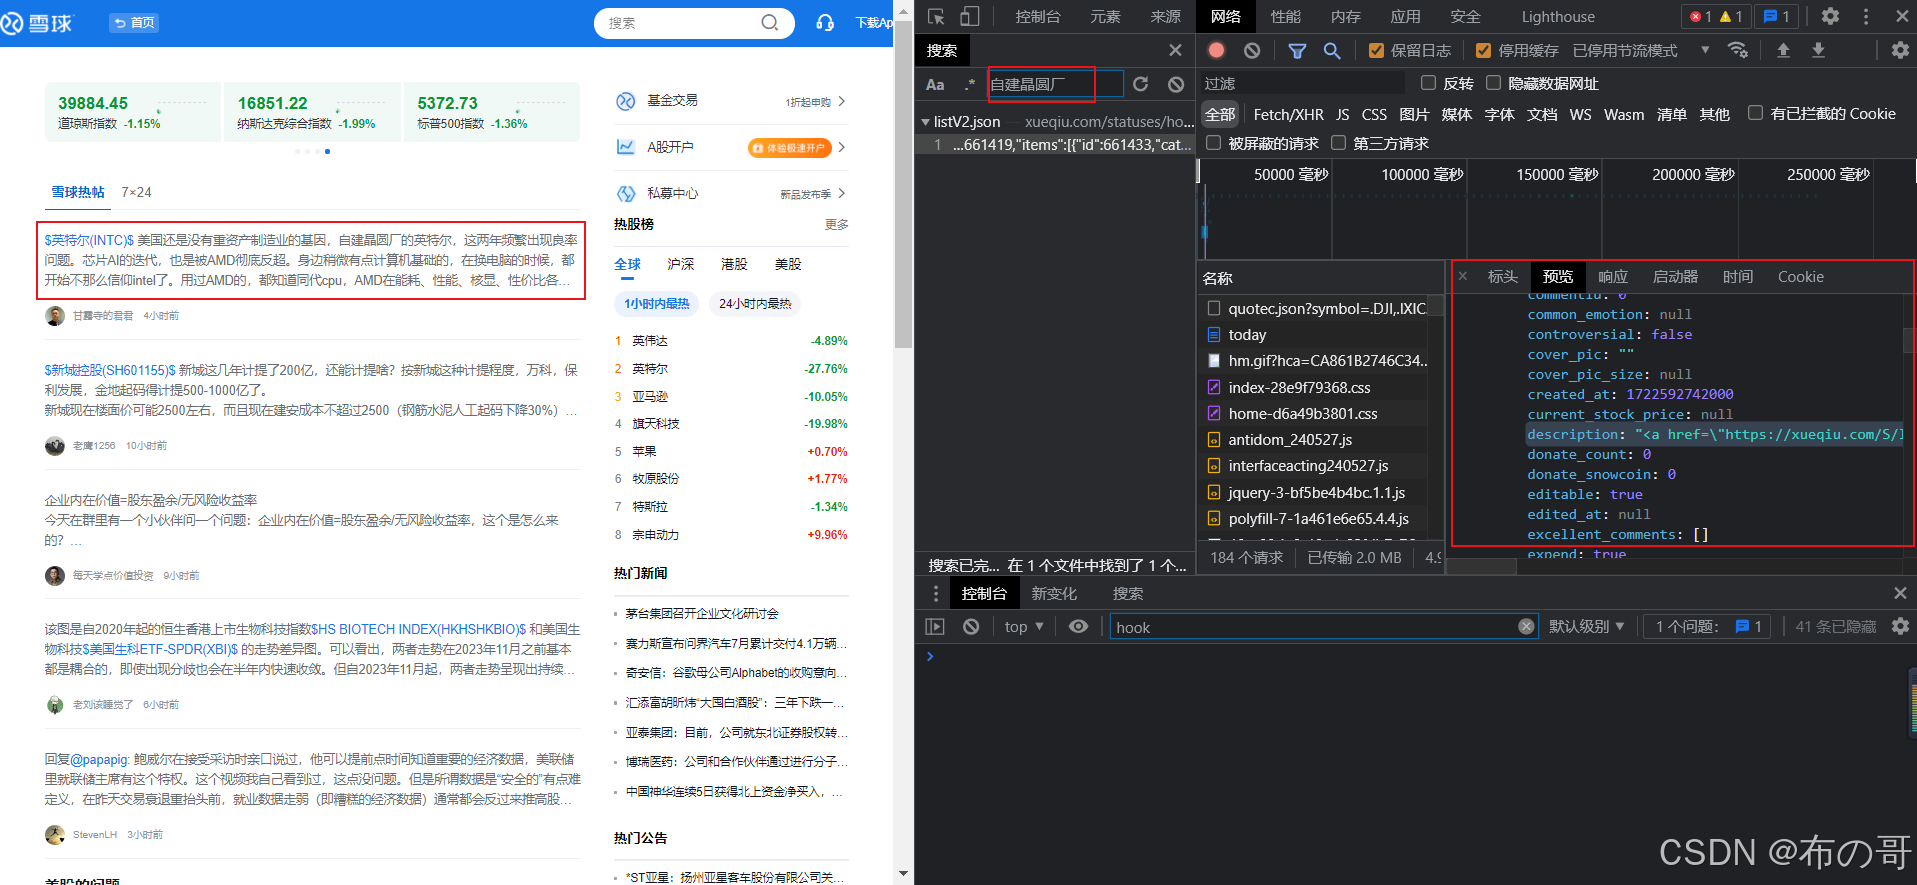Open the 标头 headers tab
Viewport: 1917px width, 885px height.
click(x=1503, y=276)
